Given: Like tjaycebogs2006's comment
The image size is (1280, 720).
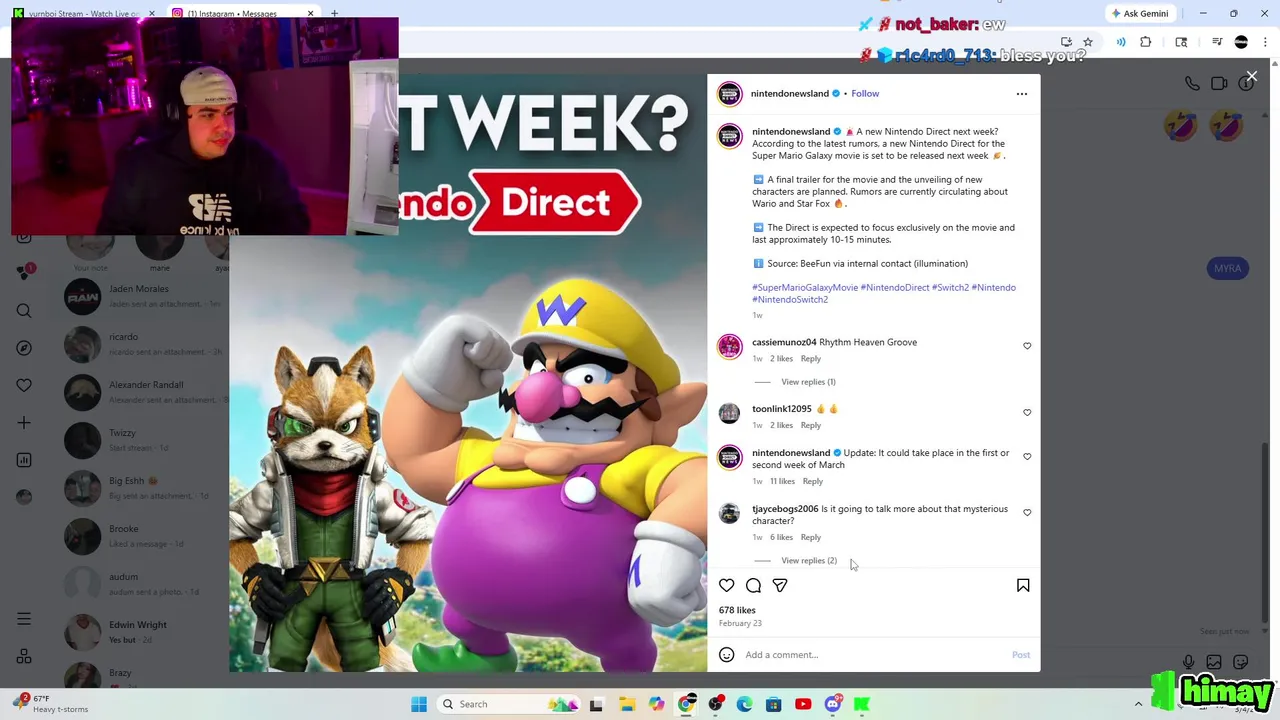Looking at the screenshot, I should coord(1027,512).
